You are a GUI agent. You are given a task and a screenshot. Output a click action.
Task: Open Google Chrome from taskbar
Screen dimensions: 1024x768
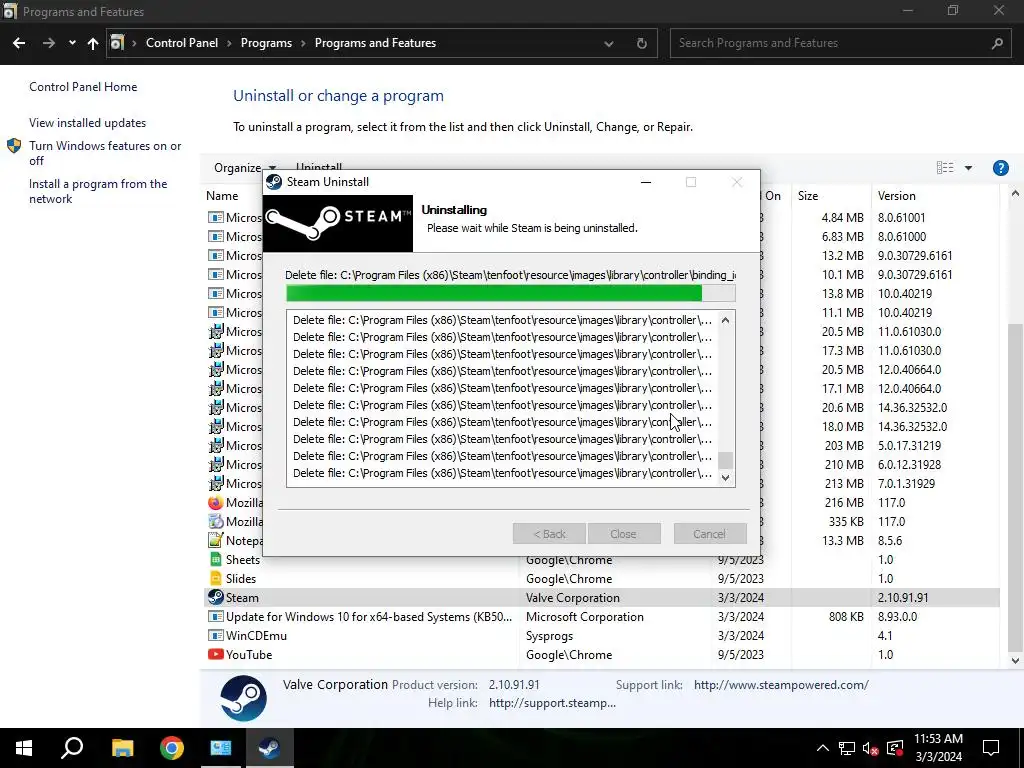[171, 748]
